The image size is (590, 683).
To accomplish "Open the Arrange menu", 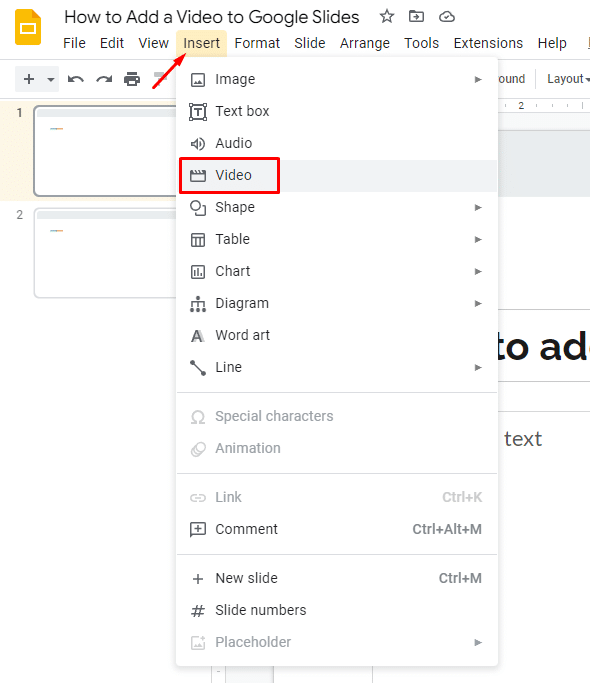I will [365, 43].
